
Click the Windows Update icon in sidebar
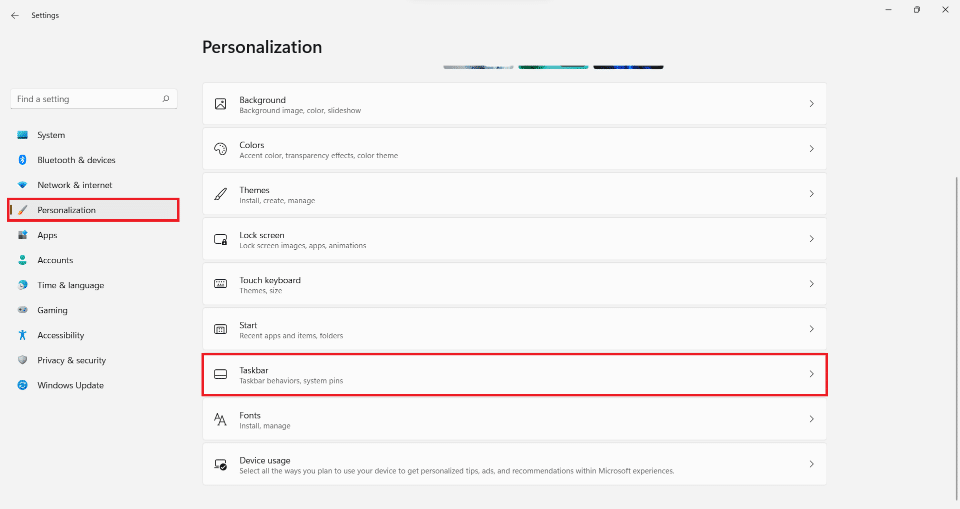click(x=22, y=385)
